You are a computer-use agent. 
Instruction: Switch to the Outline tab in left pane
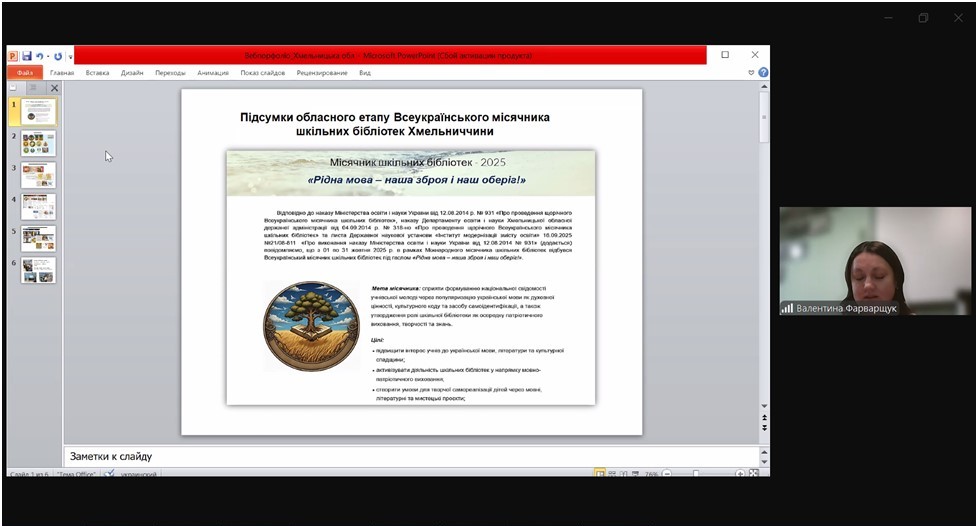[32, 88]
